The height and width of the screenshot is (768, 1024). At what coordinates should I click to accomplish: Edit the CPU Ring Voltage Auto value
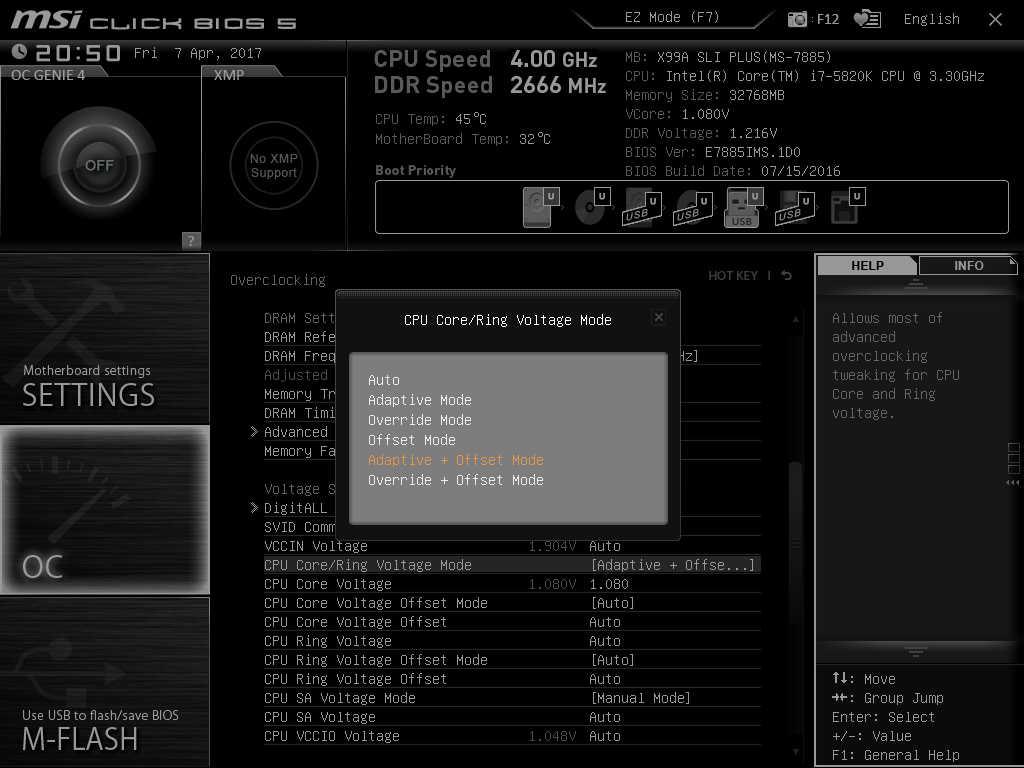605,641
